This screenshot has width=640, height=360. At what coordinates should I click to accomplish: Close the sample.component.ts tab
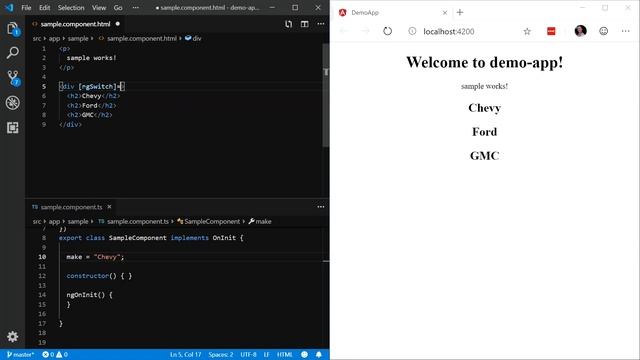109,207
